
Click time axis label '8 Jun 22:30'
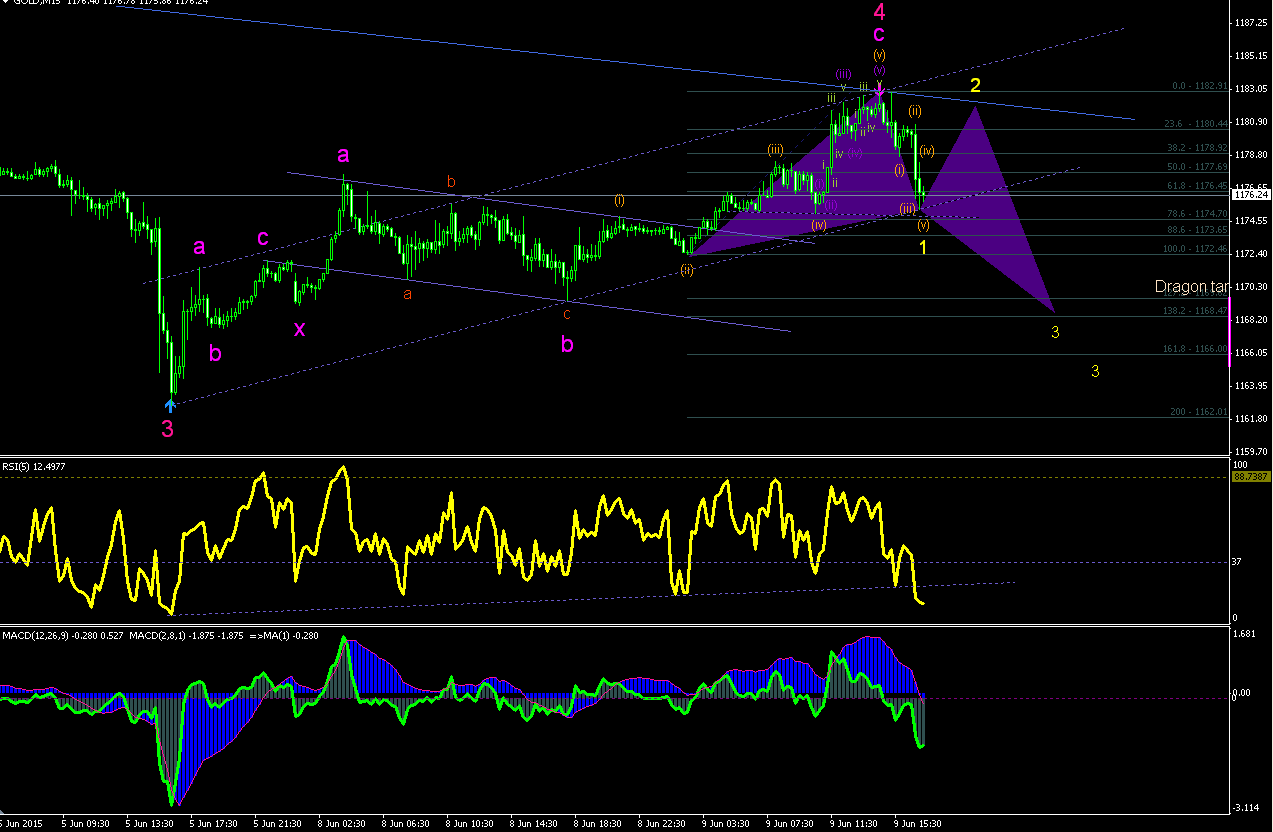[660, 823]
